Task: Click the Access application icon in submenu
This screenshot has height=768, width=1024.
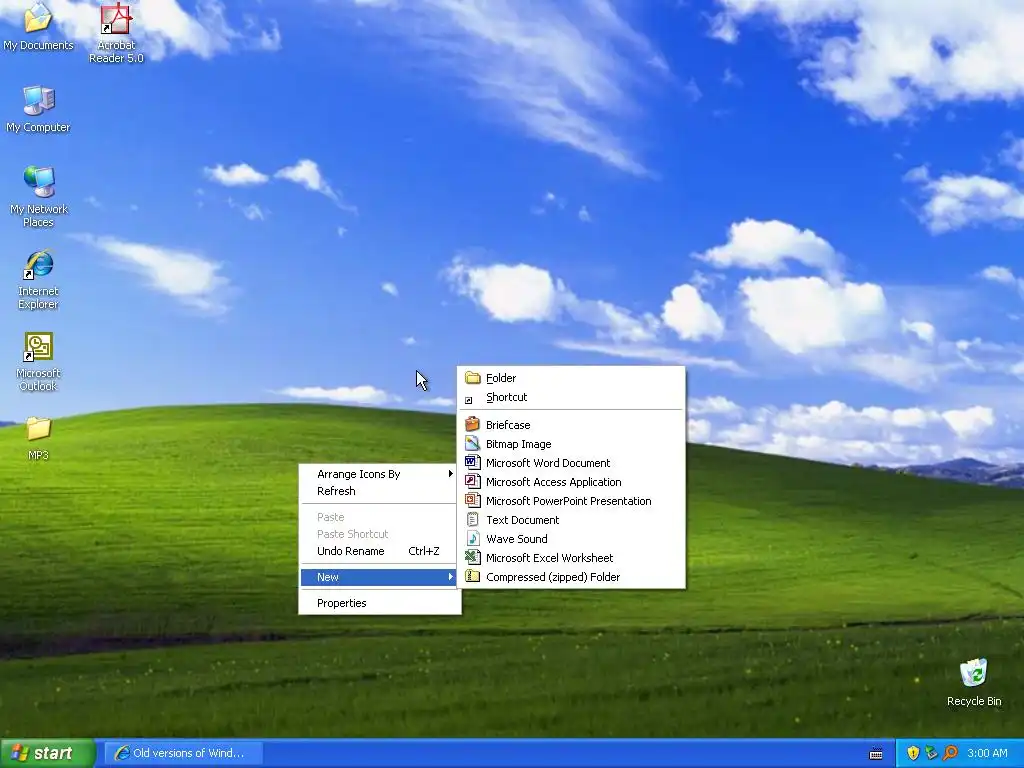Action: click(472, 481)
